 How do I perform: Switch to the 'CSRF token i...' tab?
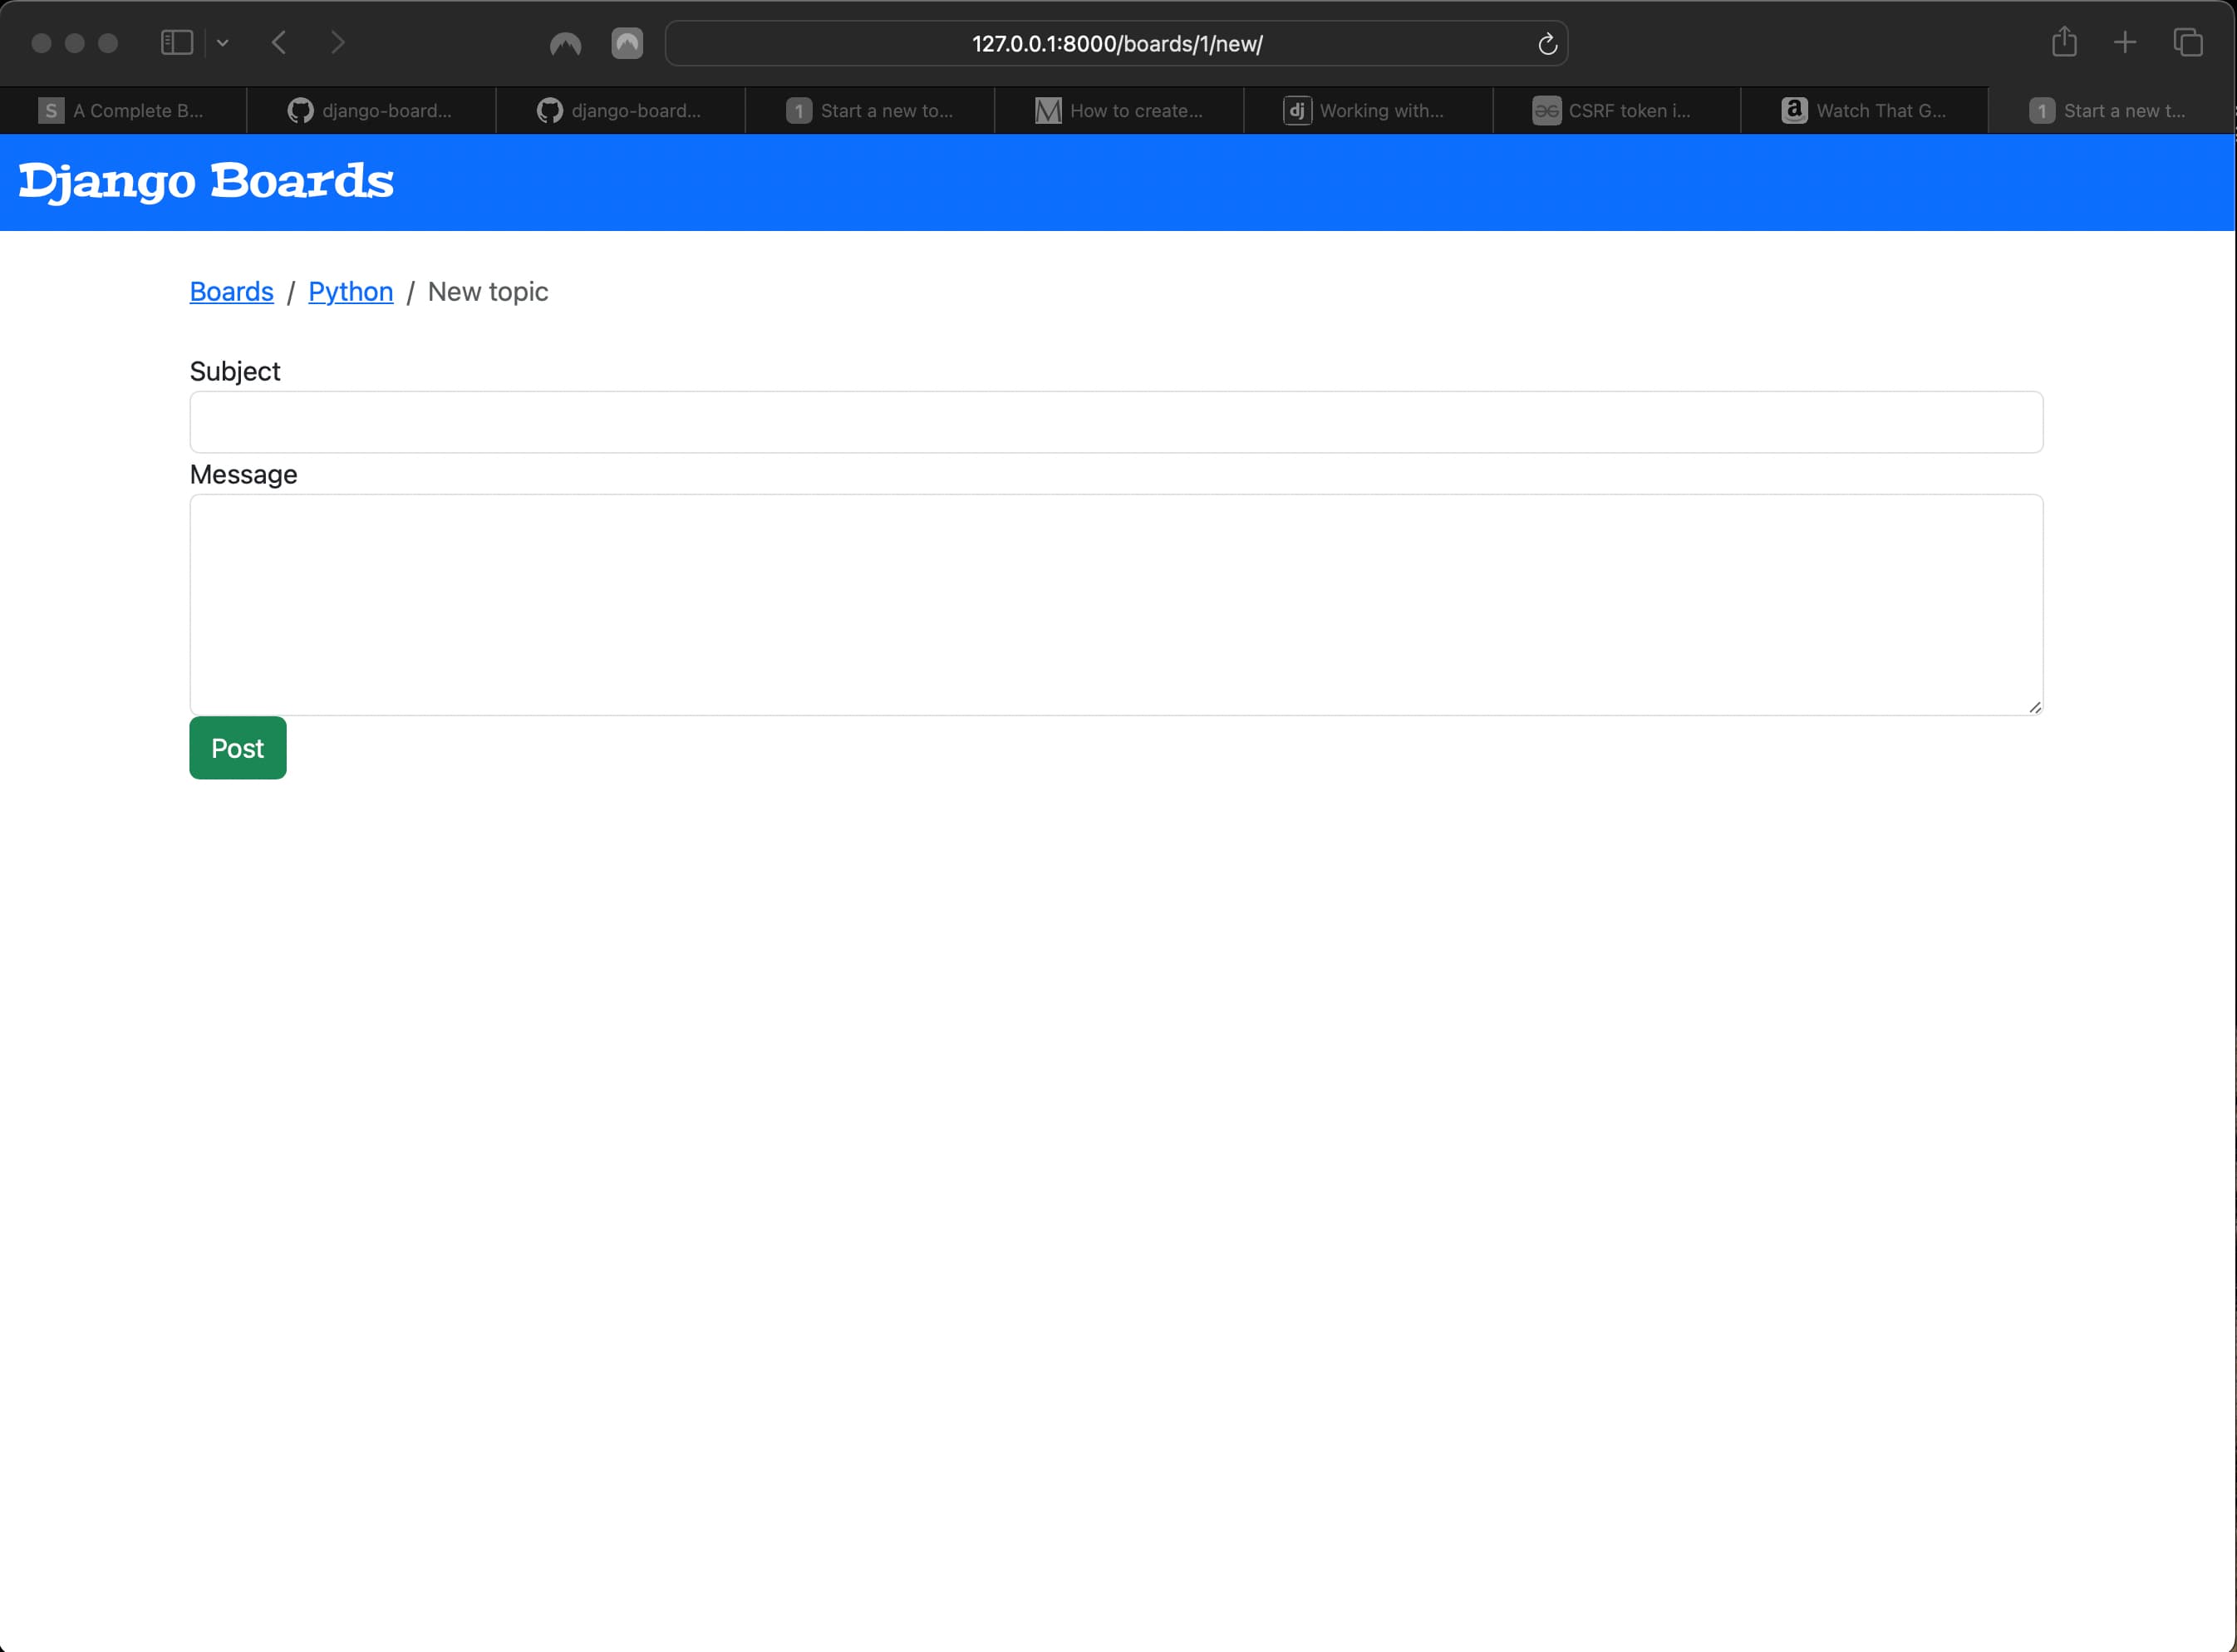pos(1617,111)
